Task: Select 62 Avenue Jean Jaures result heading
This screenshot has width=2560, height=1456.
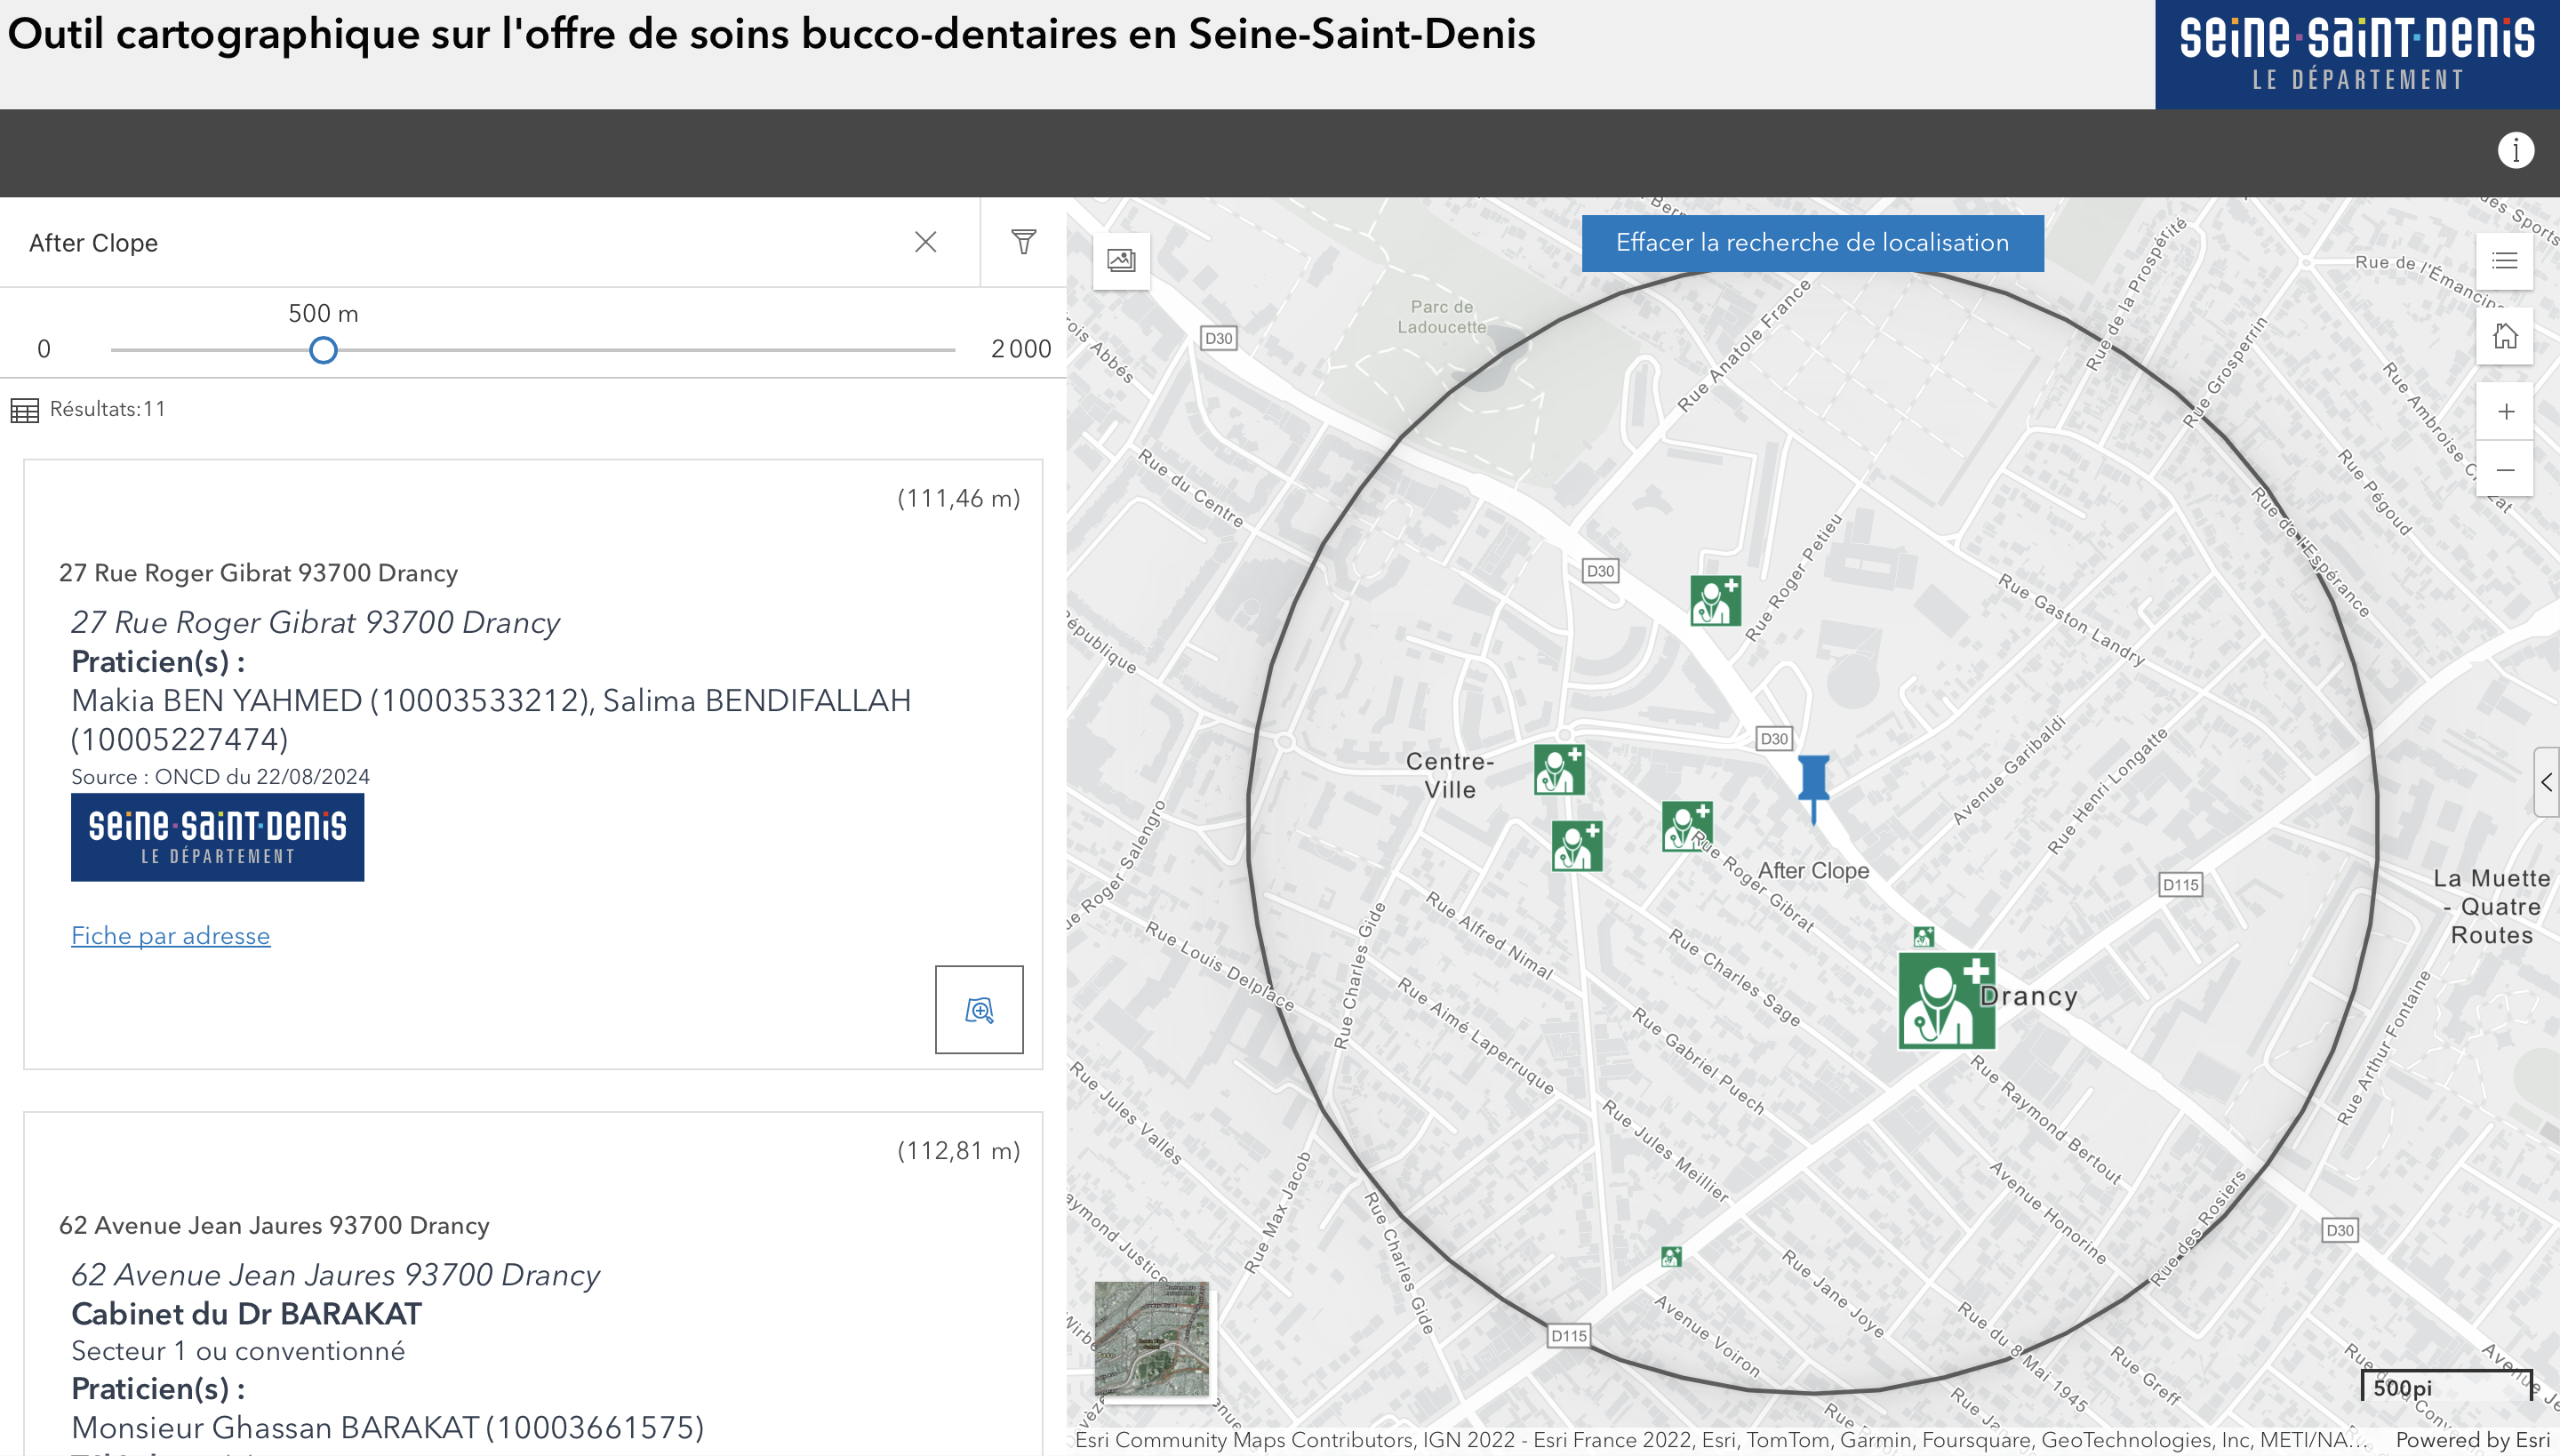Action: [274, 1225]
